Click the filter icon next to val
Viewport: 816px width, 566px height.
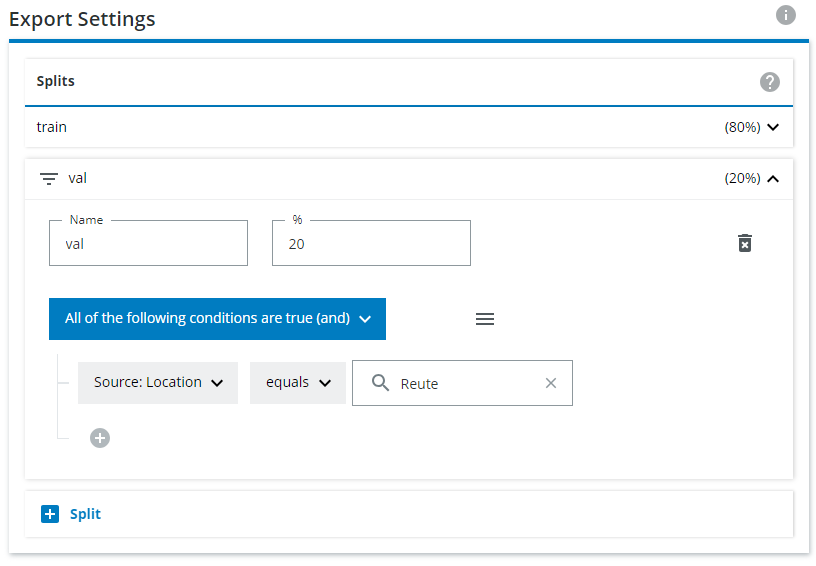(x=48, y=179)
